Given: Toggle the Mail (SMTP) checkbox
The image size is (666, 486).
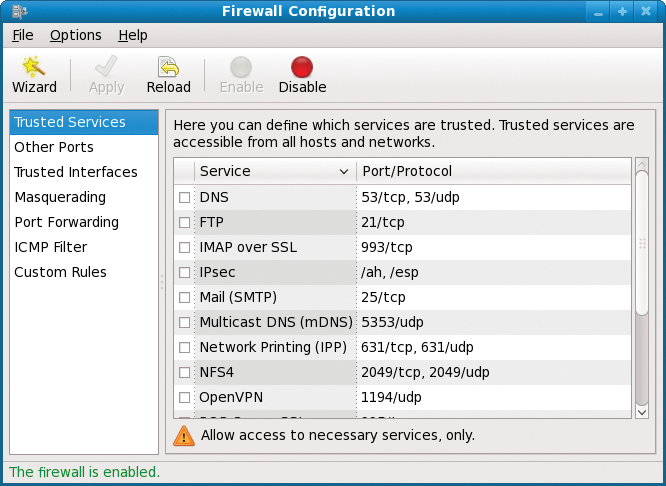Looking at the screenshot, I should click(x=184, y=297).
